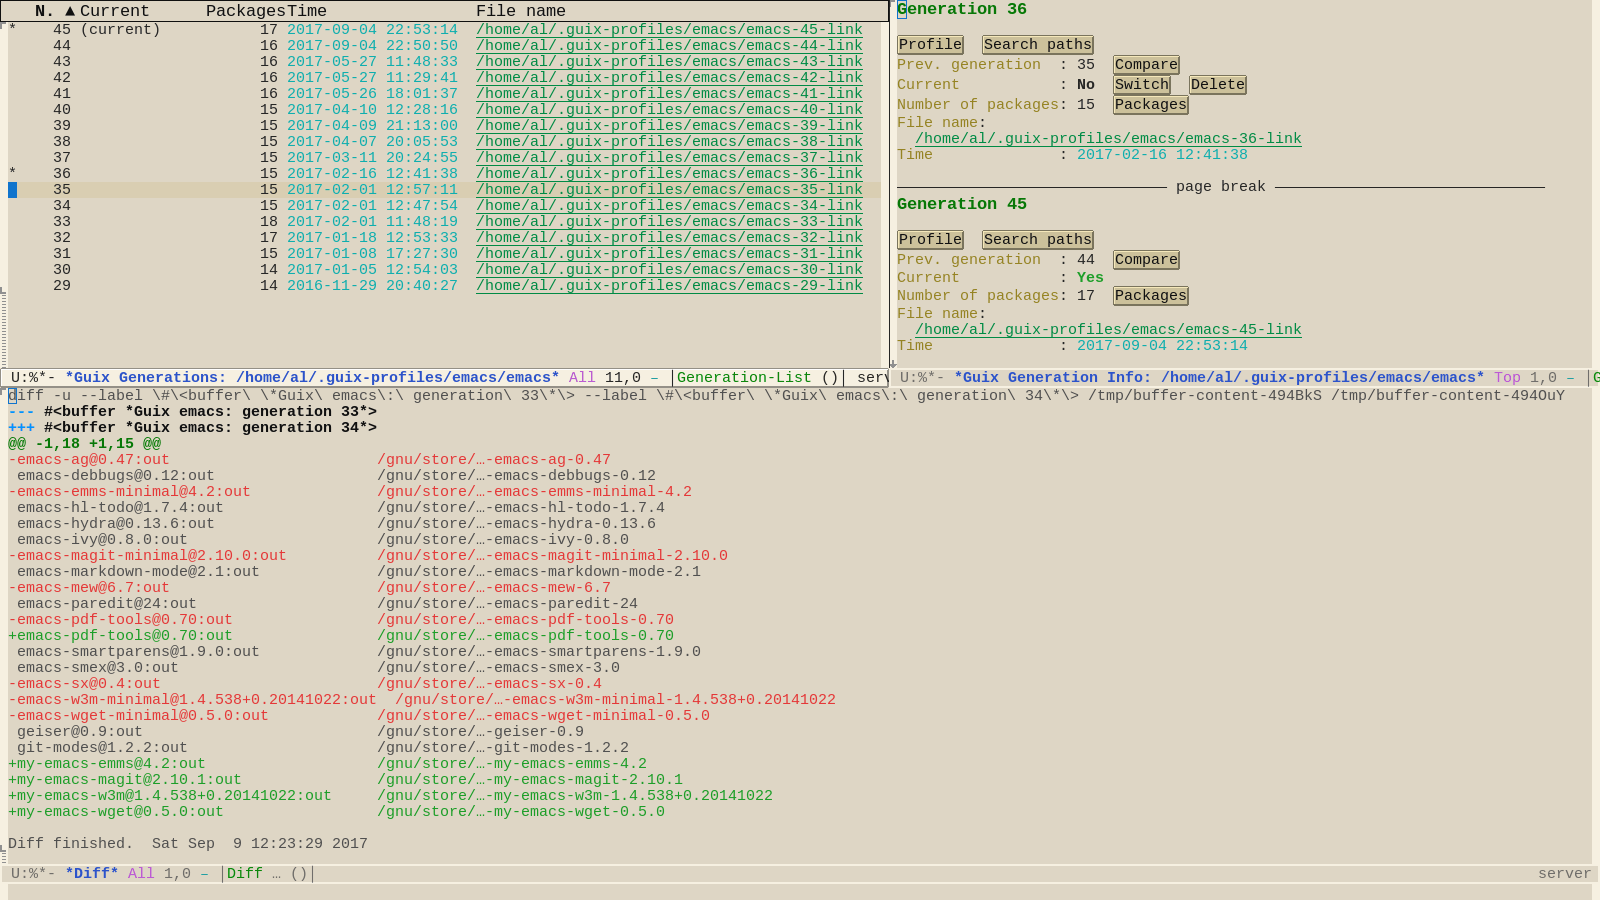Switch to Generation 36
1600x900 pixels.
point(1141,85)
